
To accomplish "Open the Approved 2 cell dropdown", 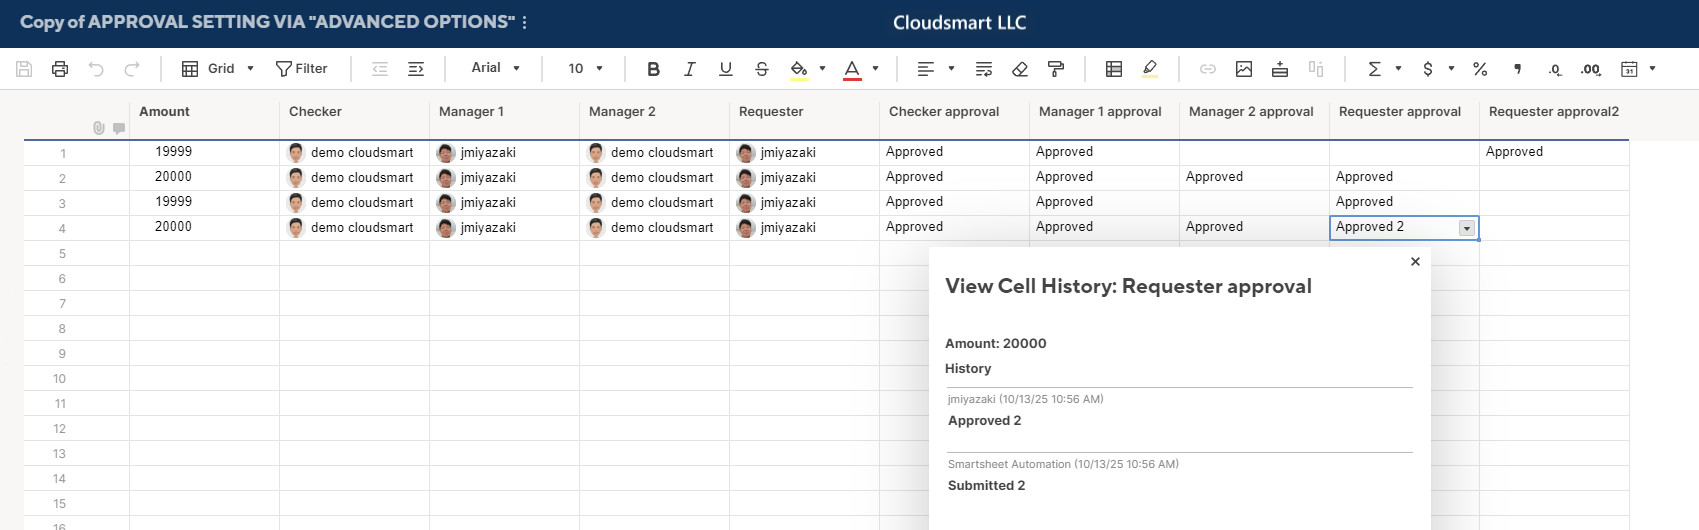I will click(x=1467, y=228).
